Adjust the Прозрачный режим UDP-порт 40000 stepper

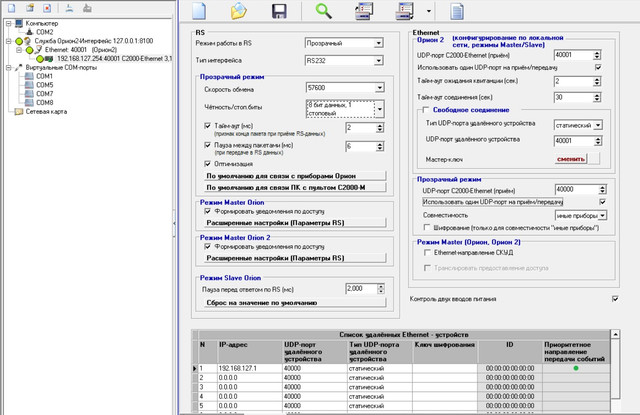pyautogui.click(x=602, y=190)
